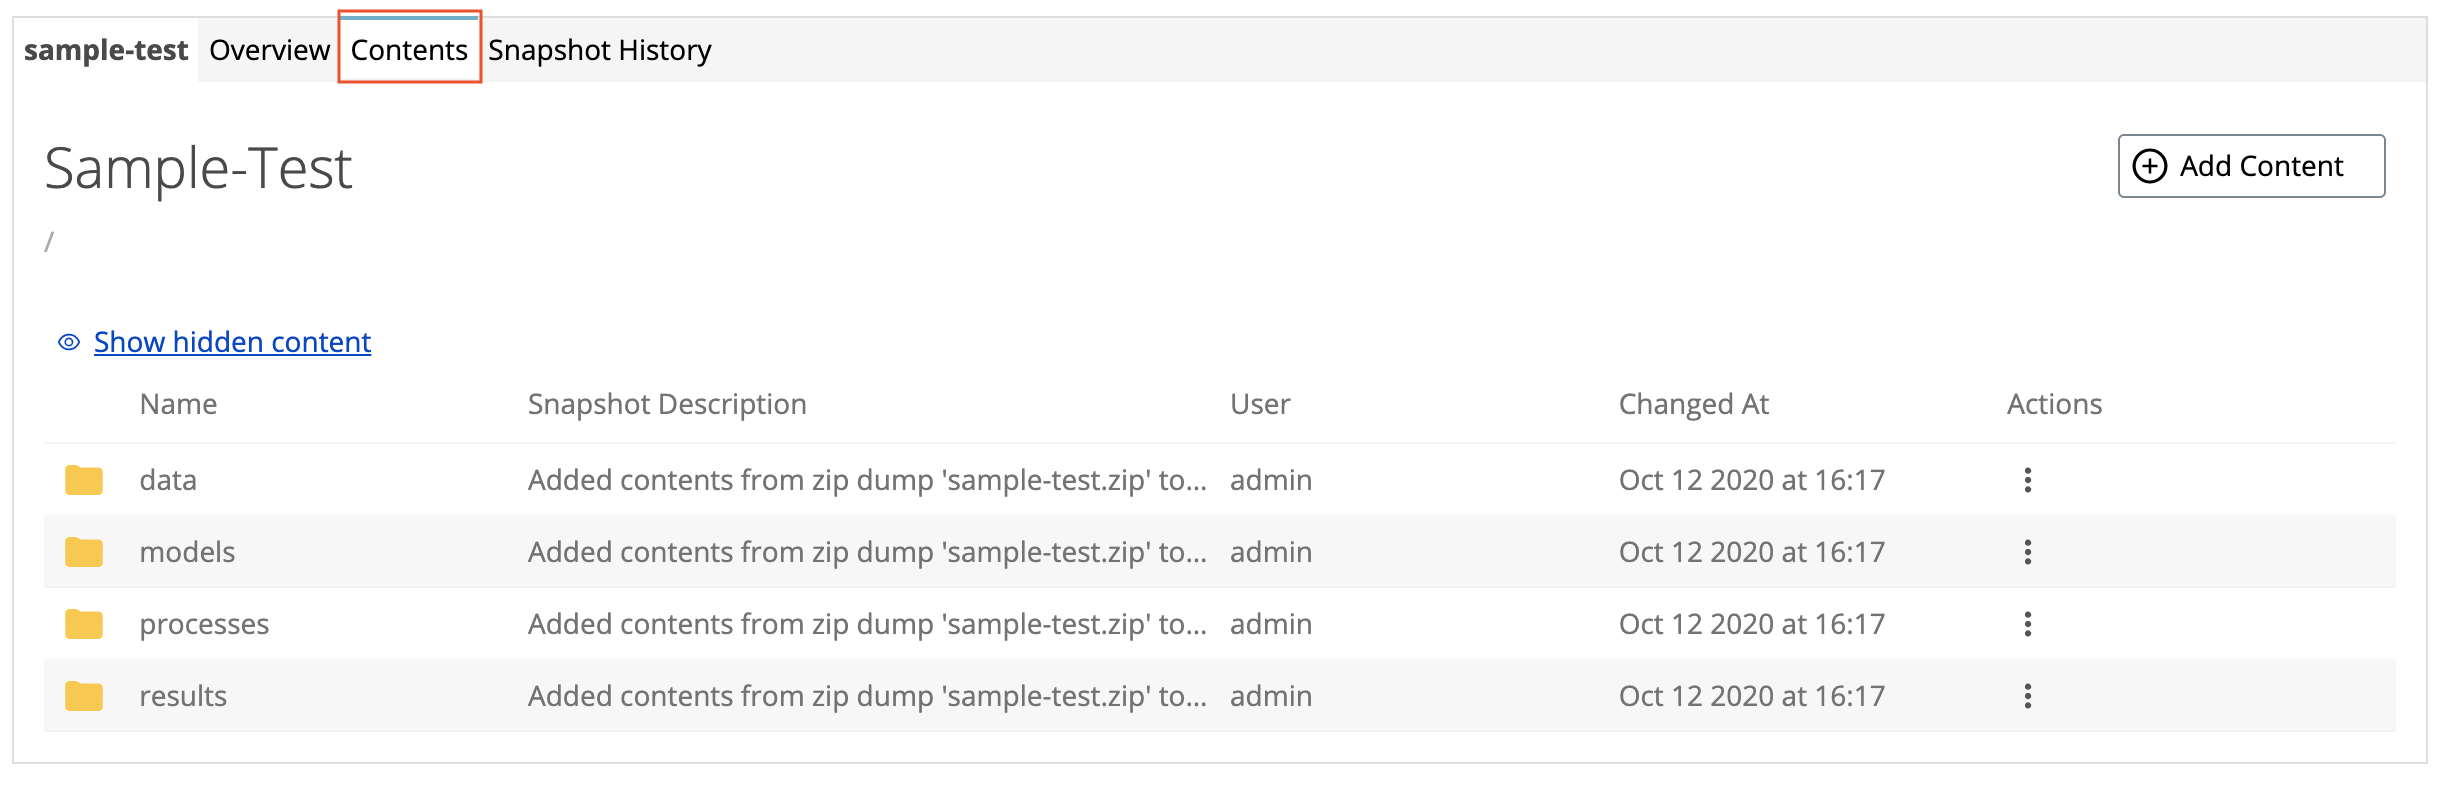Click the models folder icon
2438x790 pixels.
point(84,552)
